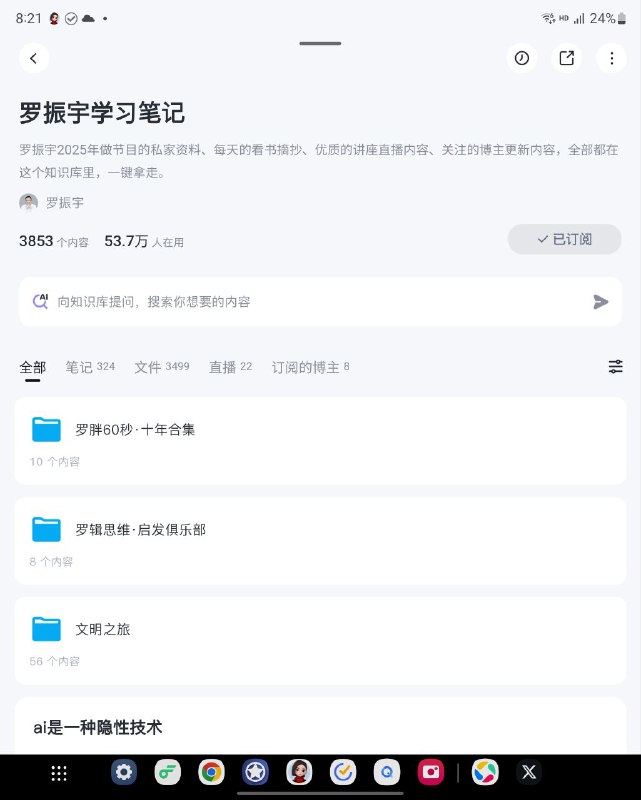The image size is (641, 800).
Task: Tap the drag handle at top of sheet
Action: pyautogui.click(x=320, y=43)
